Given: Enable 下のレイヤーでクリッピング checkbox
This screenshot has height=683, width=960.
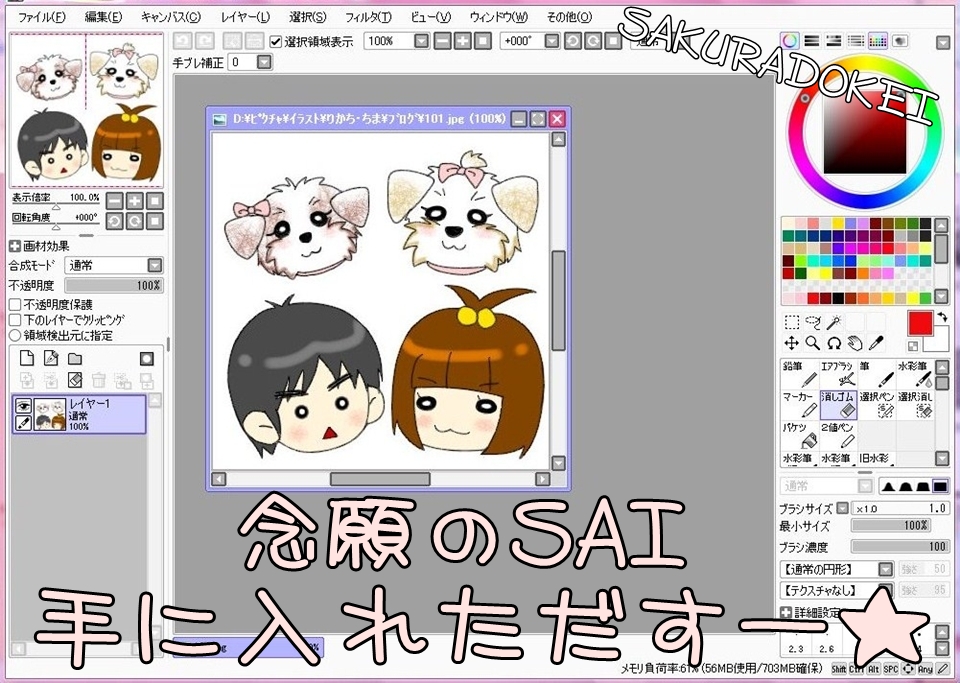Looking at the screenshot, I should pyautogui.click(x=15, y=319).
